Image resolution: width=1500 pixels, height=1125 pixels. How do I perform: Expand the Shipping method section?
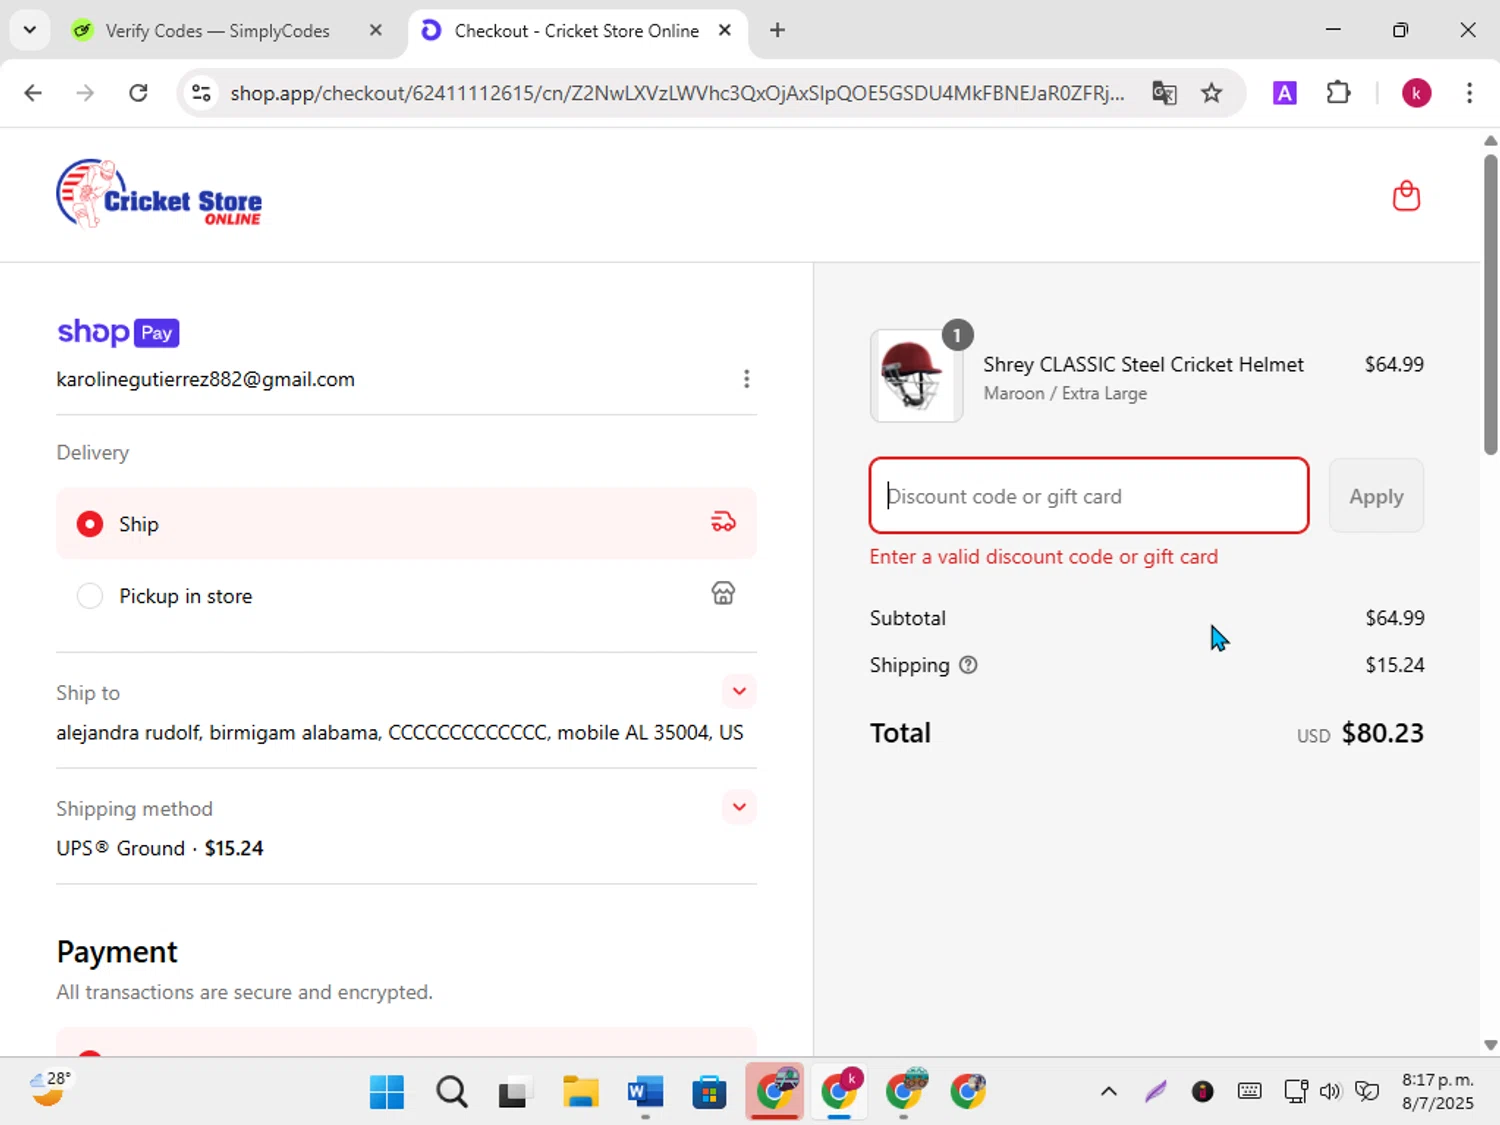tap(739, 807)
